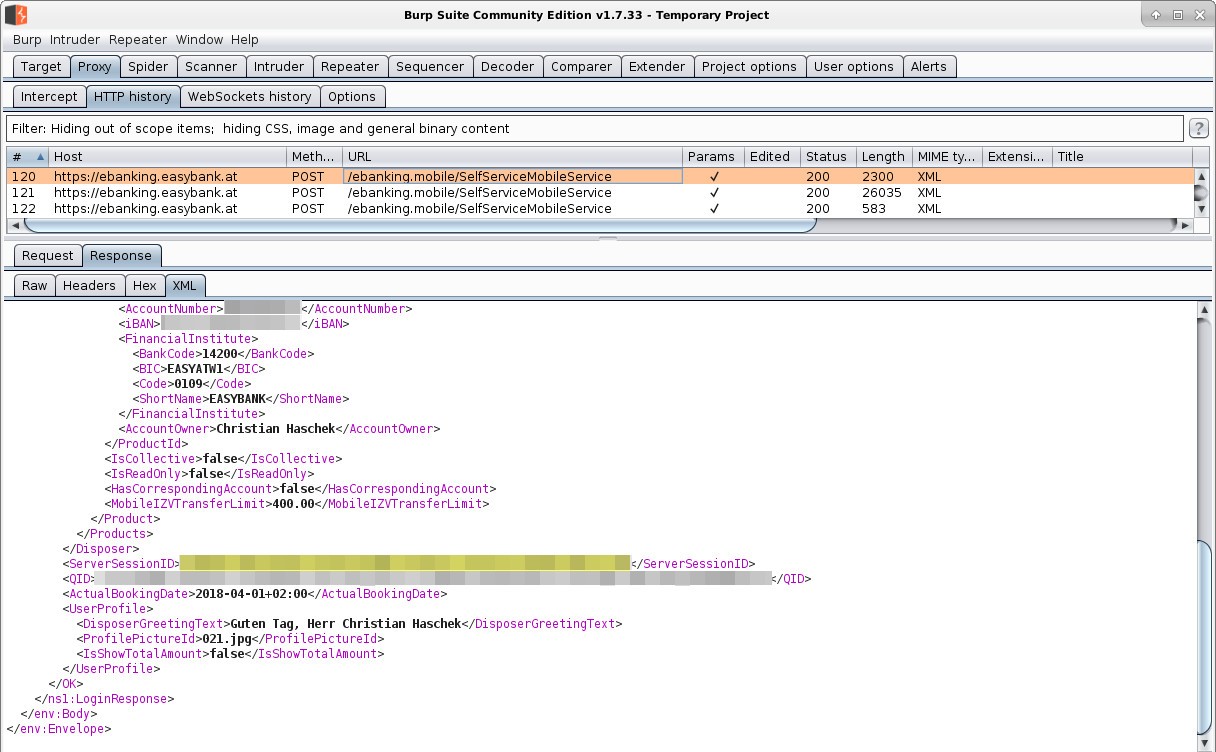
Task: Click the sort arrow in the # column
Action: pos(40,157)
